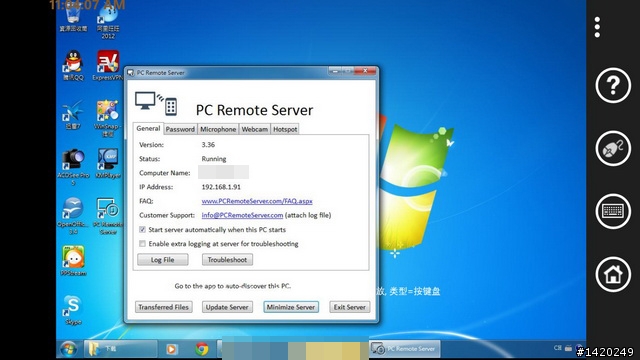Image resolution: width=640 pixels, height=360 pixels.
Task: Select the IP address 192.168.1.91 text
Action: point(221,187)
